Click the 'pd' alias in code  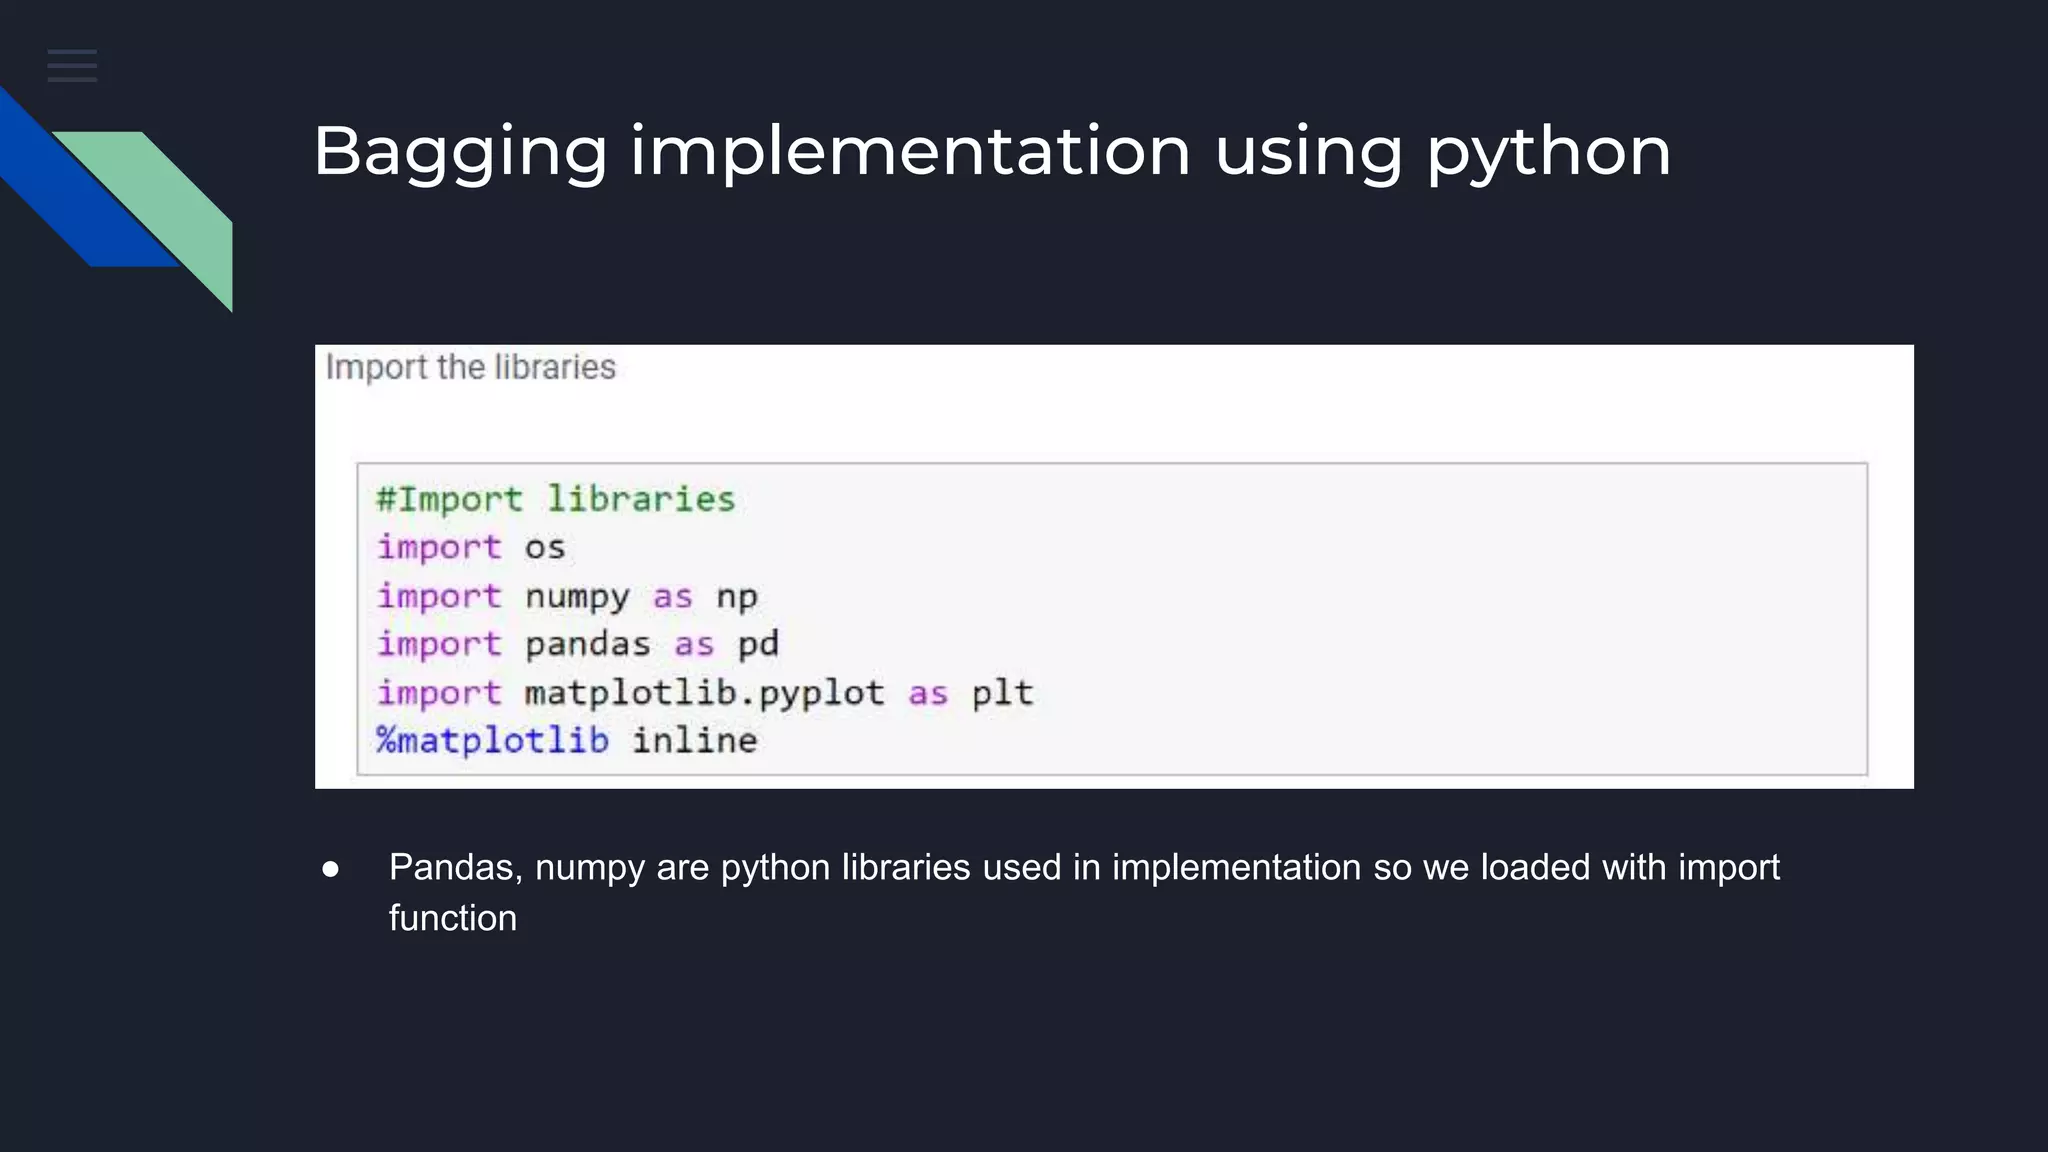[x=758, y=645]
